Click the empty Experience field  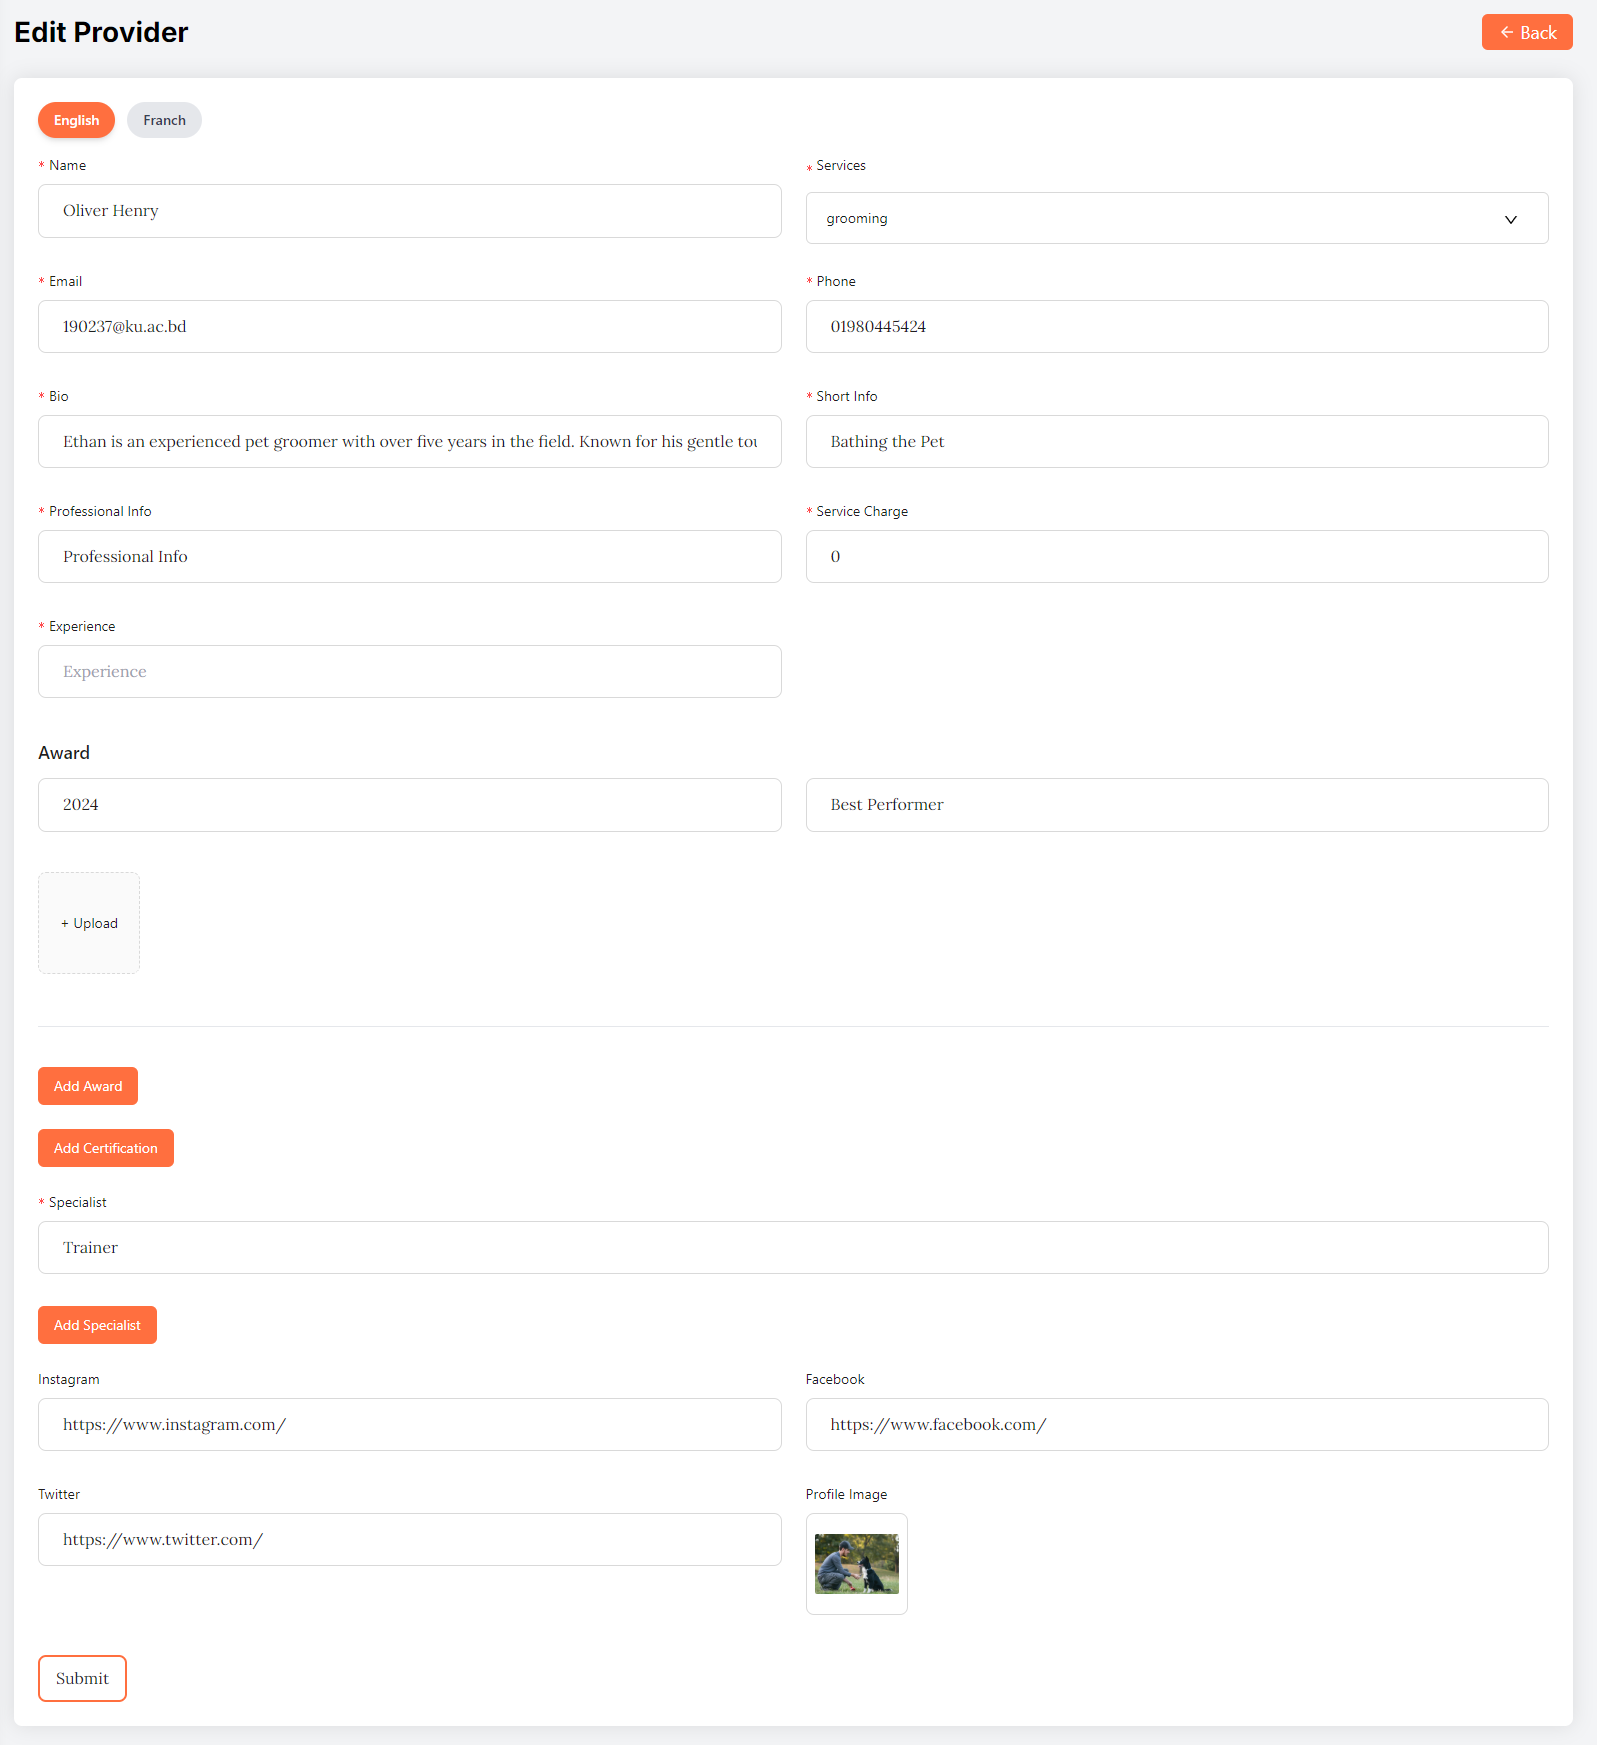point(409,672)
